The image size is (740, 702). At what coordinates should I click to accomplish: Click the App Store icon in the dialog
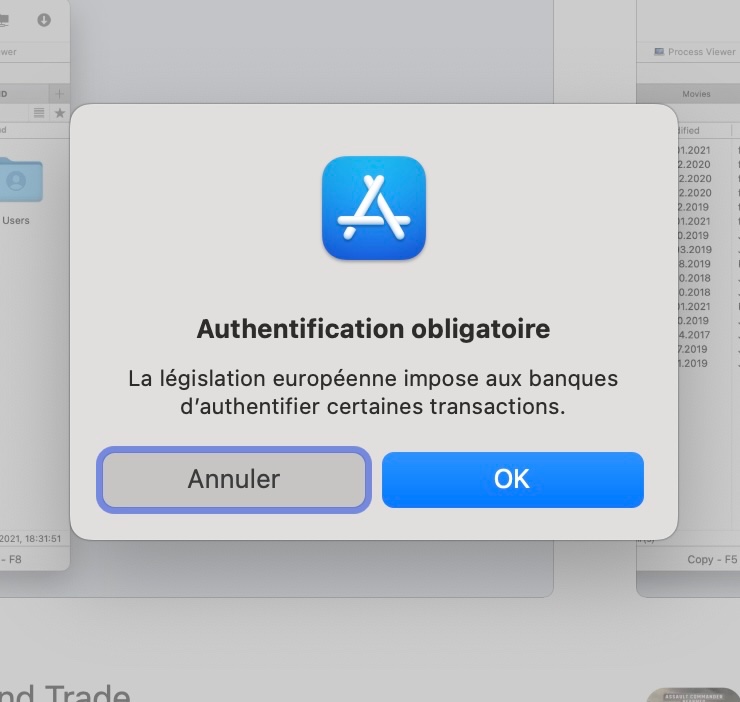coord(374,208)
